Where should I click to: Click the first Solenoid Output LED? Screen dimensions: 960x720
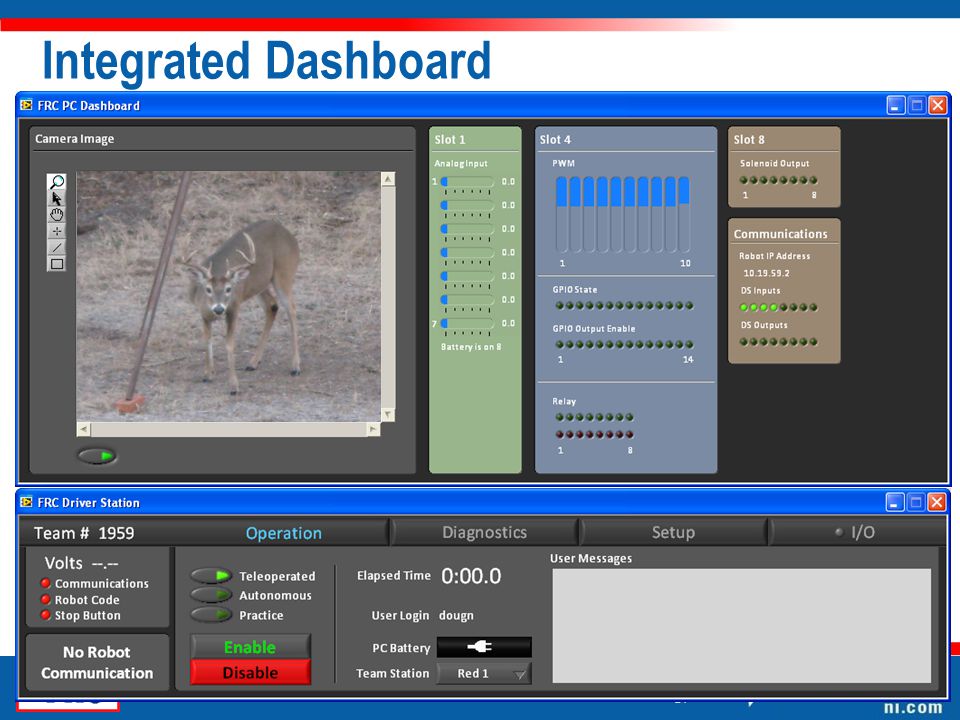[744, 180]
